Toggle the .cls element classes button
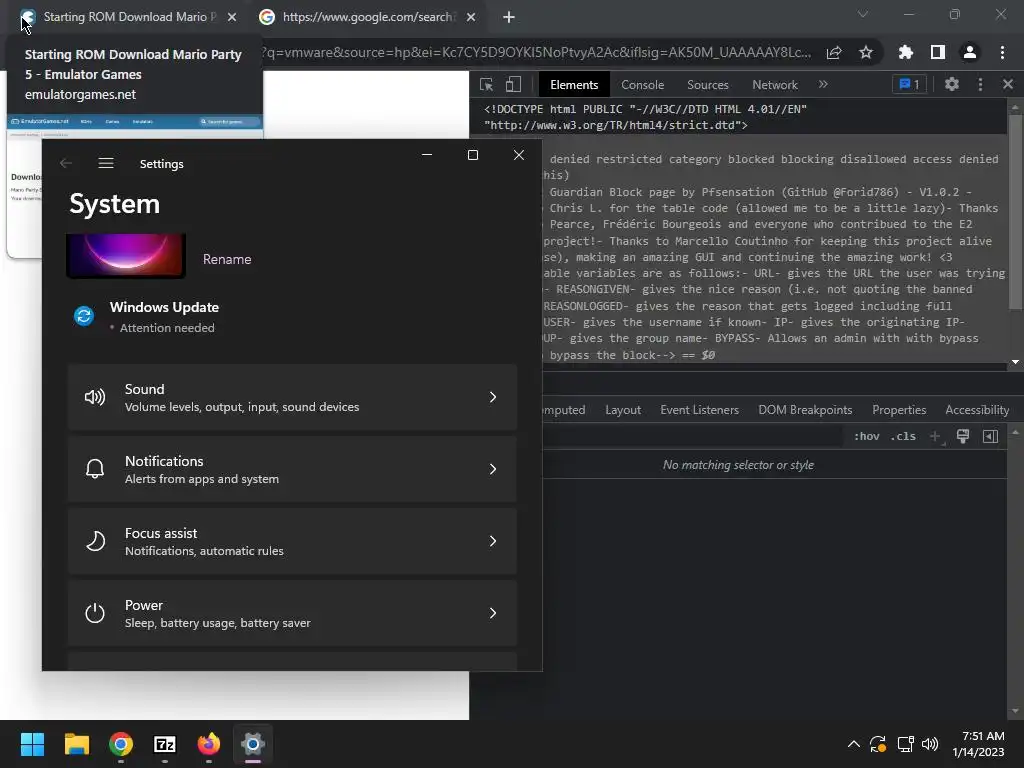 coord(903,436)
